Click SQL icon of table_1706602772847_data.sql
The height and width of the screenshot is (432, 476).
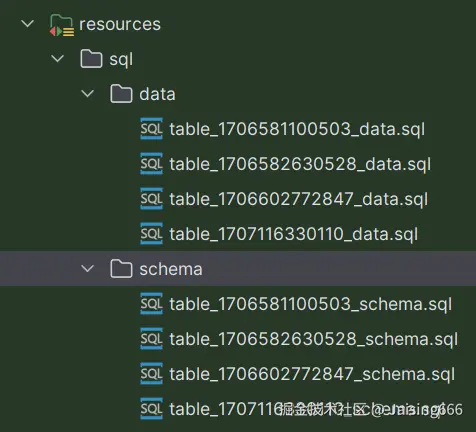[x=152, y=199]
